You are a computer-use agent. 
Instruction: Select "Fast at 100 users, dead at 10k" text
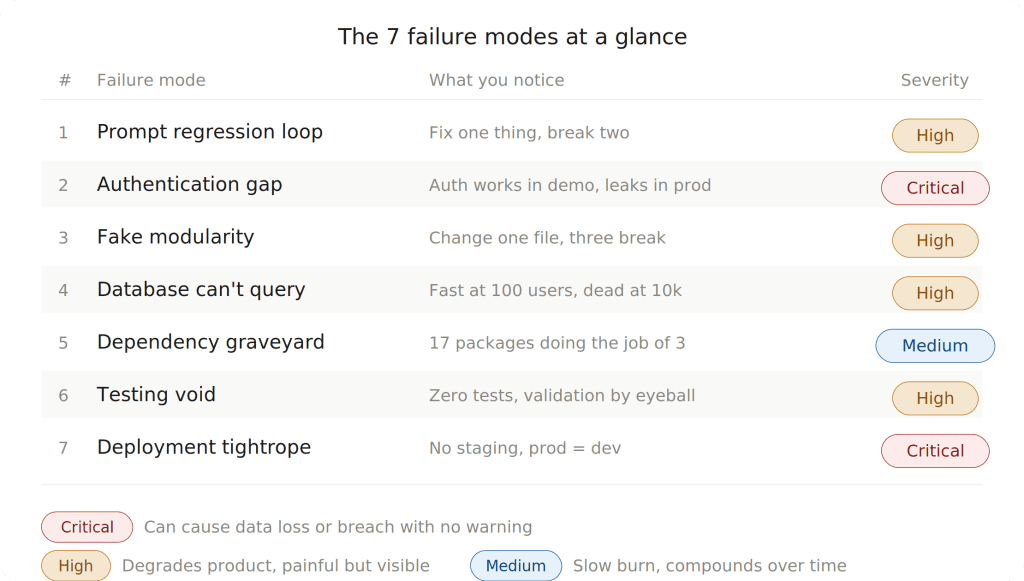(x=555, y=290)
